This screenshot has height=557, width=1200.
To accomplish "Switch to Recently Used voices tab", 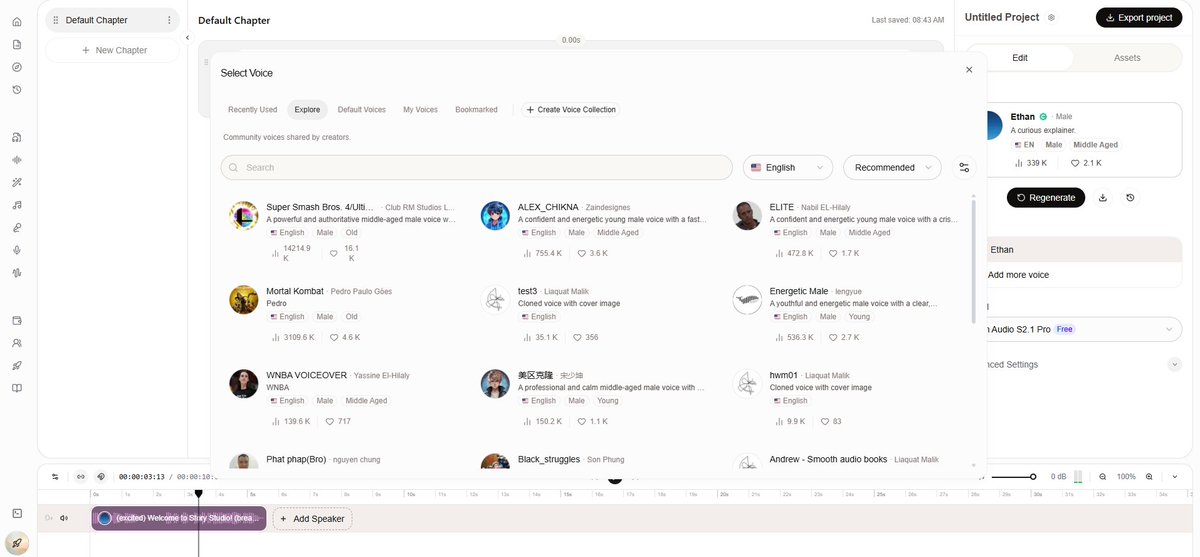I will pyautogui.click(x=253, y=110).
